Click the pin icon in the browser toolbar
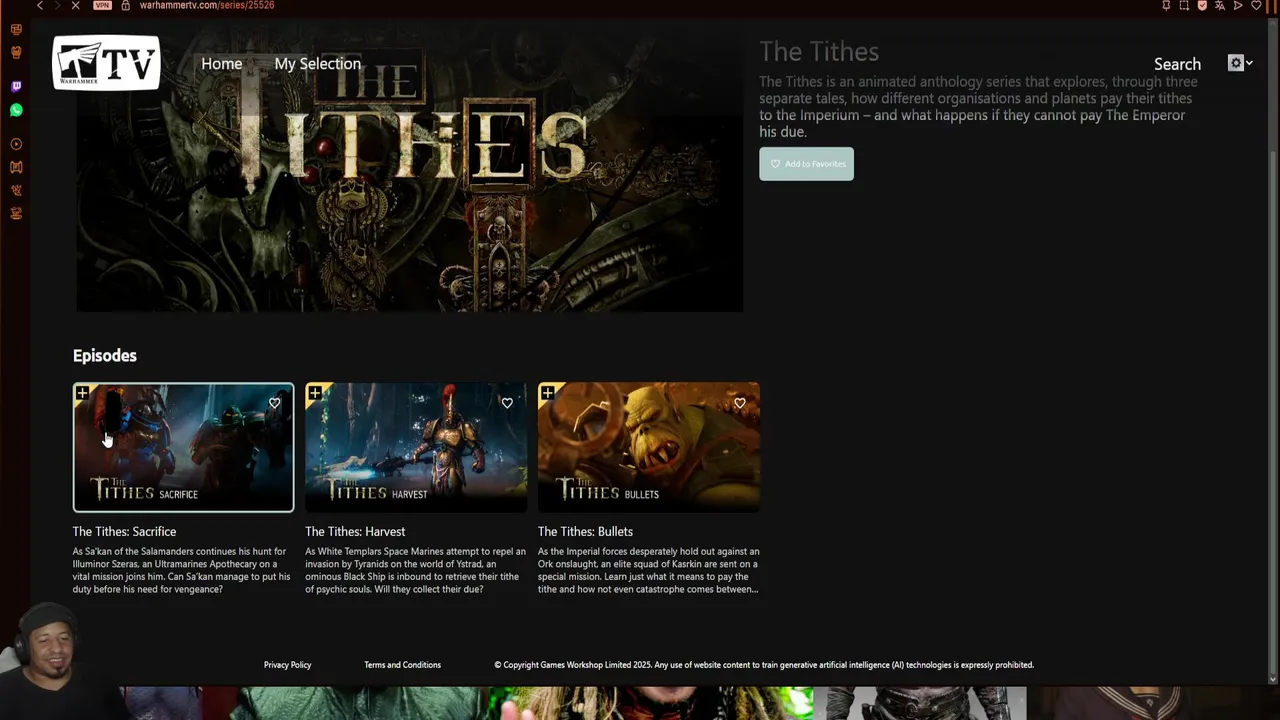The height and width of the screenshot is (720, 1280). pos(1166,5)
